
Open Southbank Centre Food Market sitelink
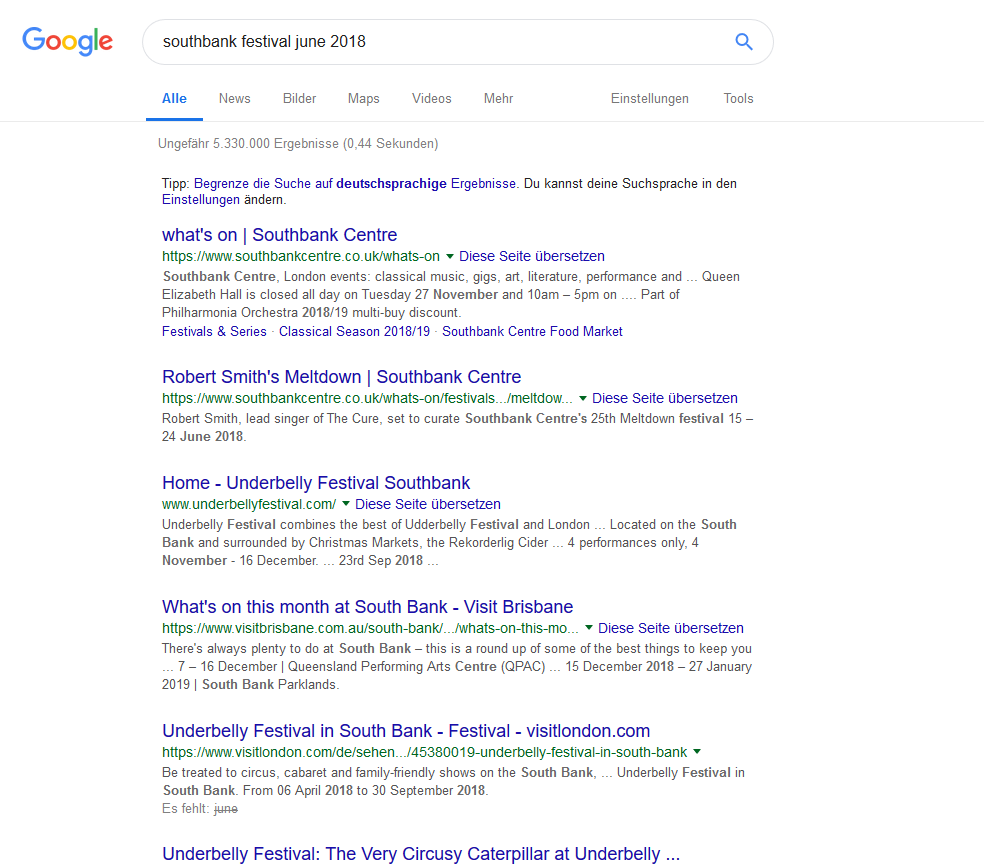532,331
